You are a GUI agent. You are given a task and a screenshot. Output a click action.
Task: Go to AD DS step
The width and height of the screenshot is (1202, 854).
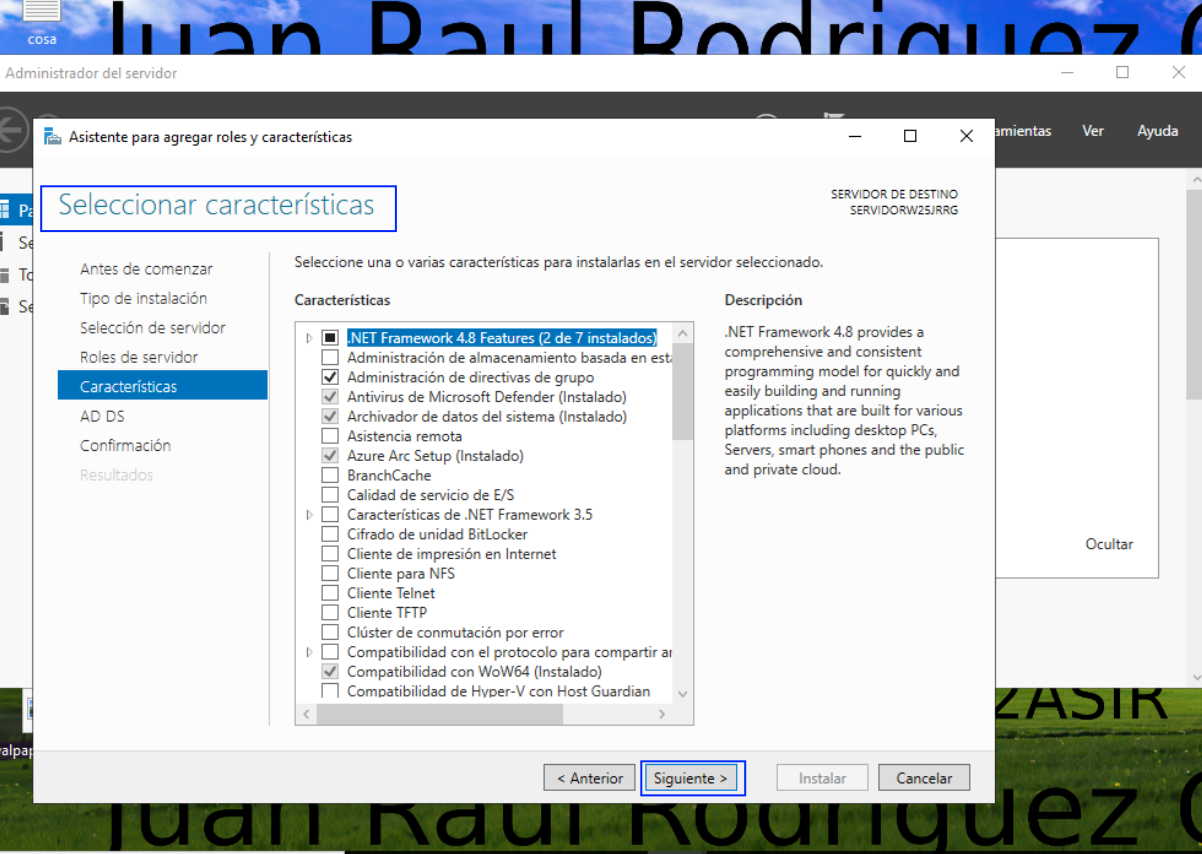click(102, 416)
